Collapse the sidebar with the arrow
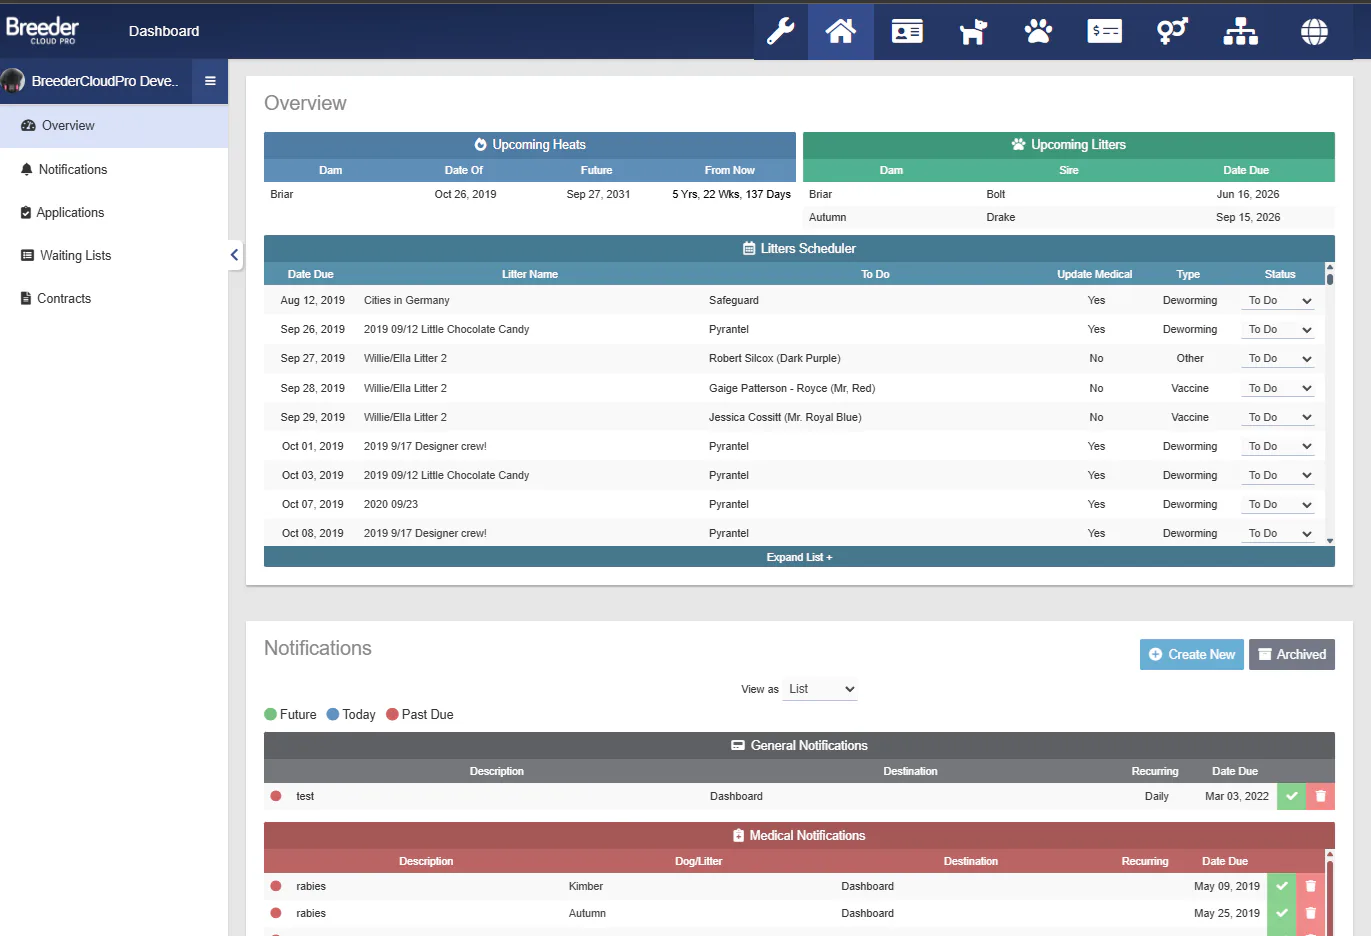1371x936 pixels. (x=234, y=255)
